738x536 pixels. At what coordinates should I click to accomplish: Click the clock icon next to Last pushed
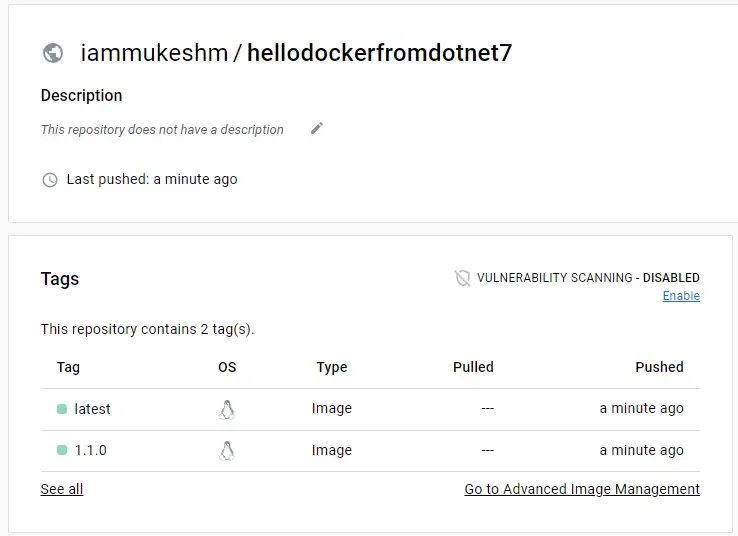(x=50, y=180)
